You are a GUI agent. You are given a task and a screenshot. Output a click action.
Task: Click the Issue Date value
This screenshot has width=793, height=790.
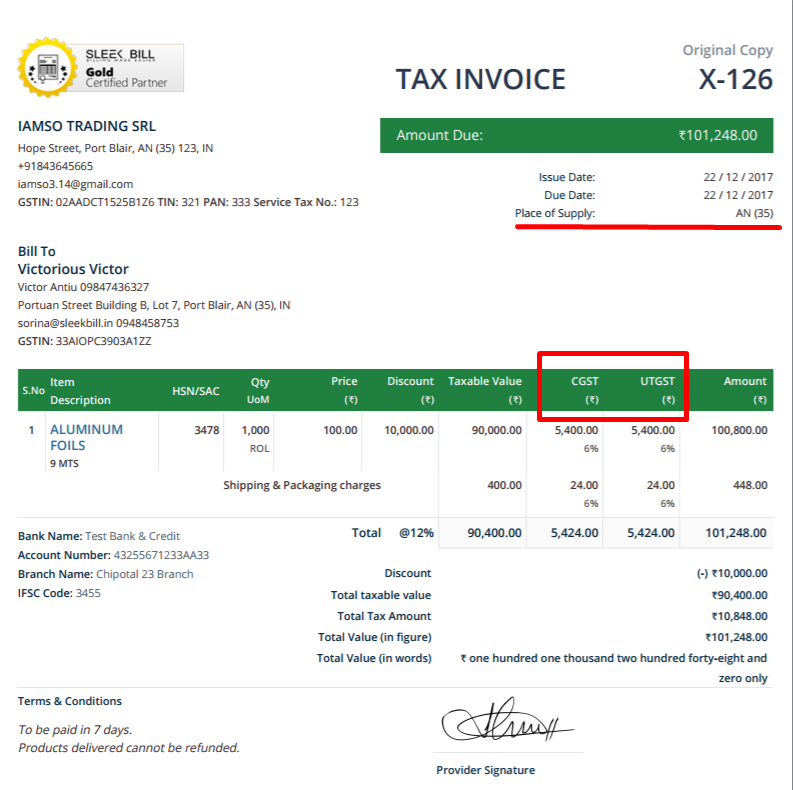click(738, 177)
